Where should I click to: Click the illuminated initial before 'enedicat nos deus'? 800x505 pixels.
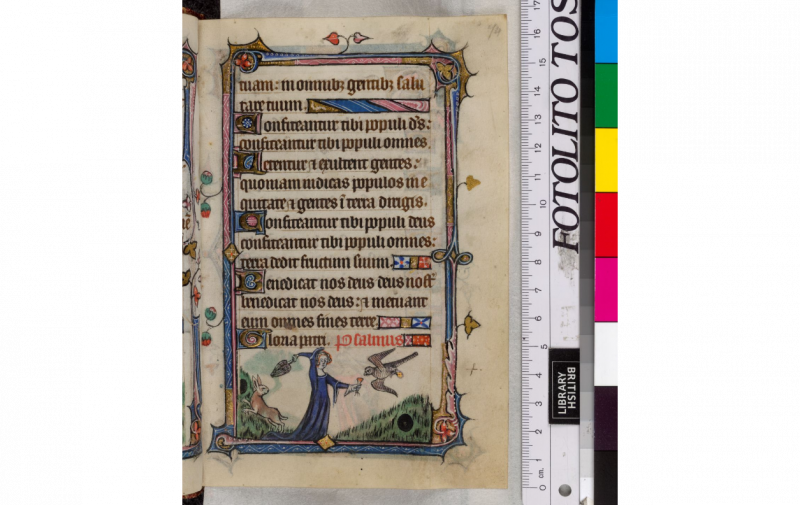[x=243, y=281]
